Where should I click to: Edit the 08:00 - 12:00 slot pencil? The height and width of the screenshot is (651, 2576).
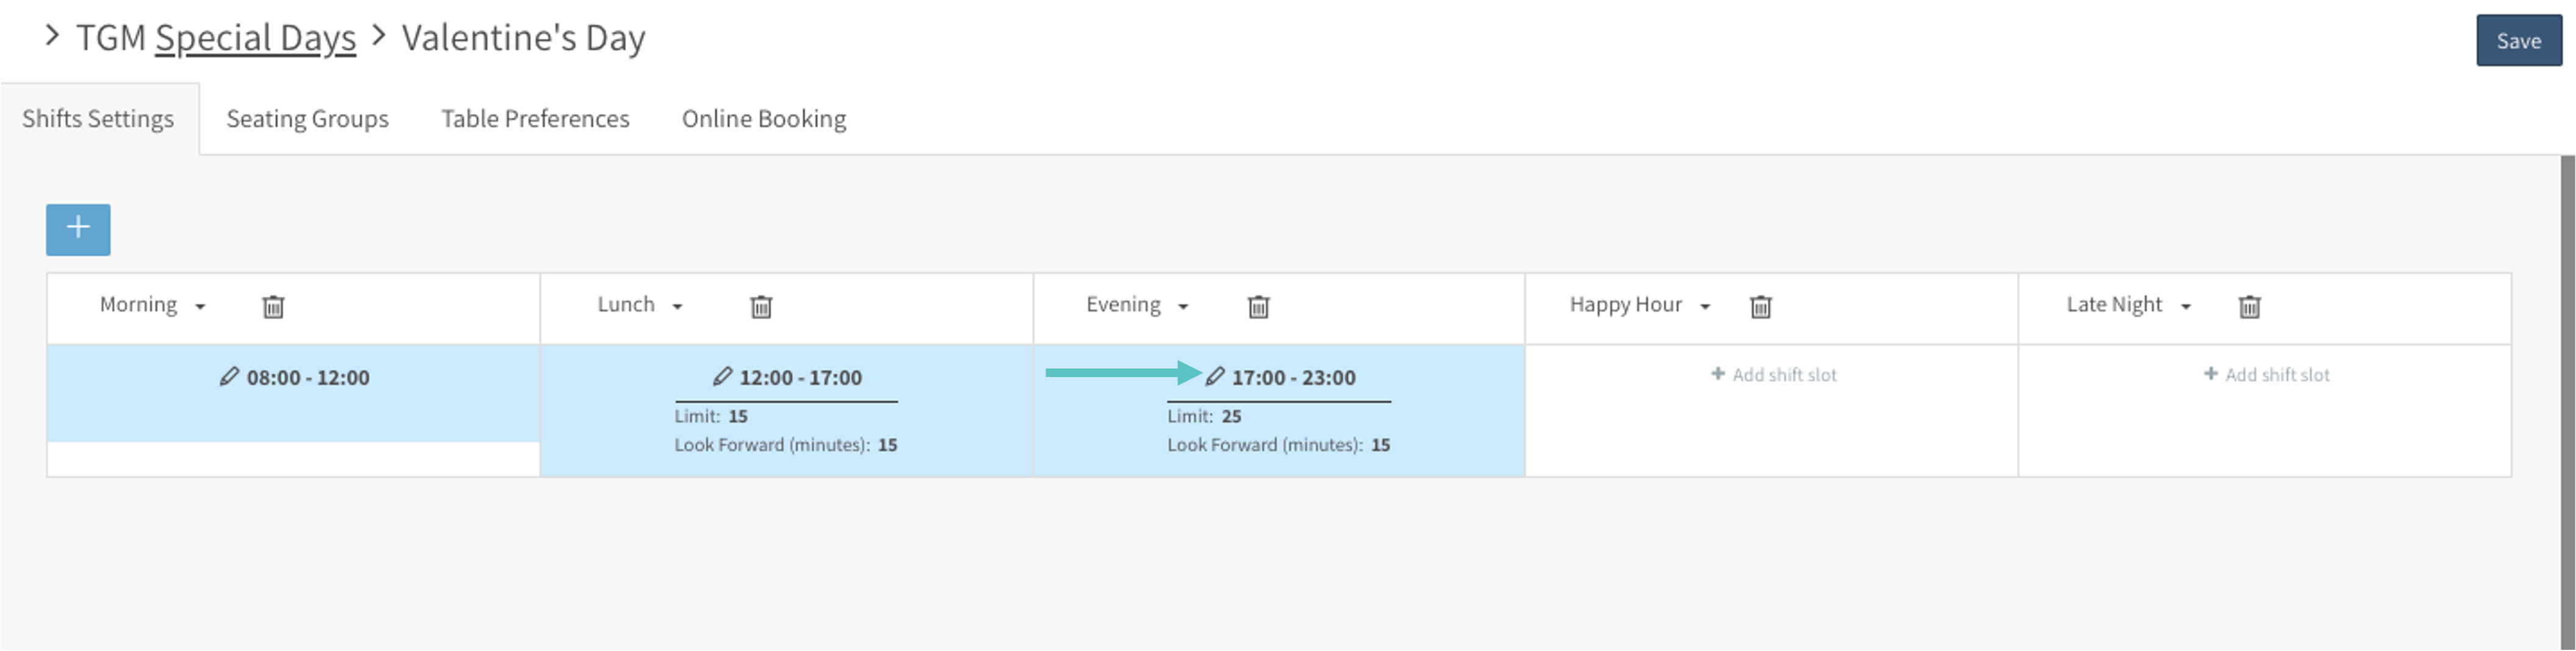[x=230, y=377]
